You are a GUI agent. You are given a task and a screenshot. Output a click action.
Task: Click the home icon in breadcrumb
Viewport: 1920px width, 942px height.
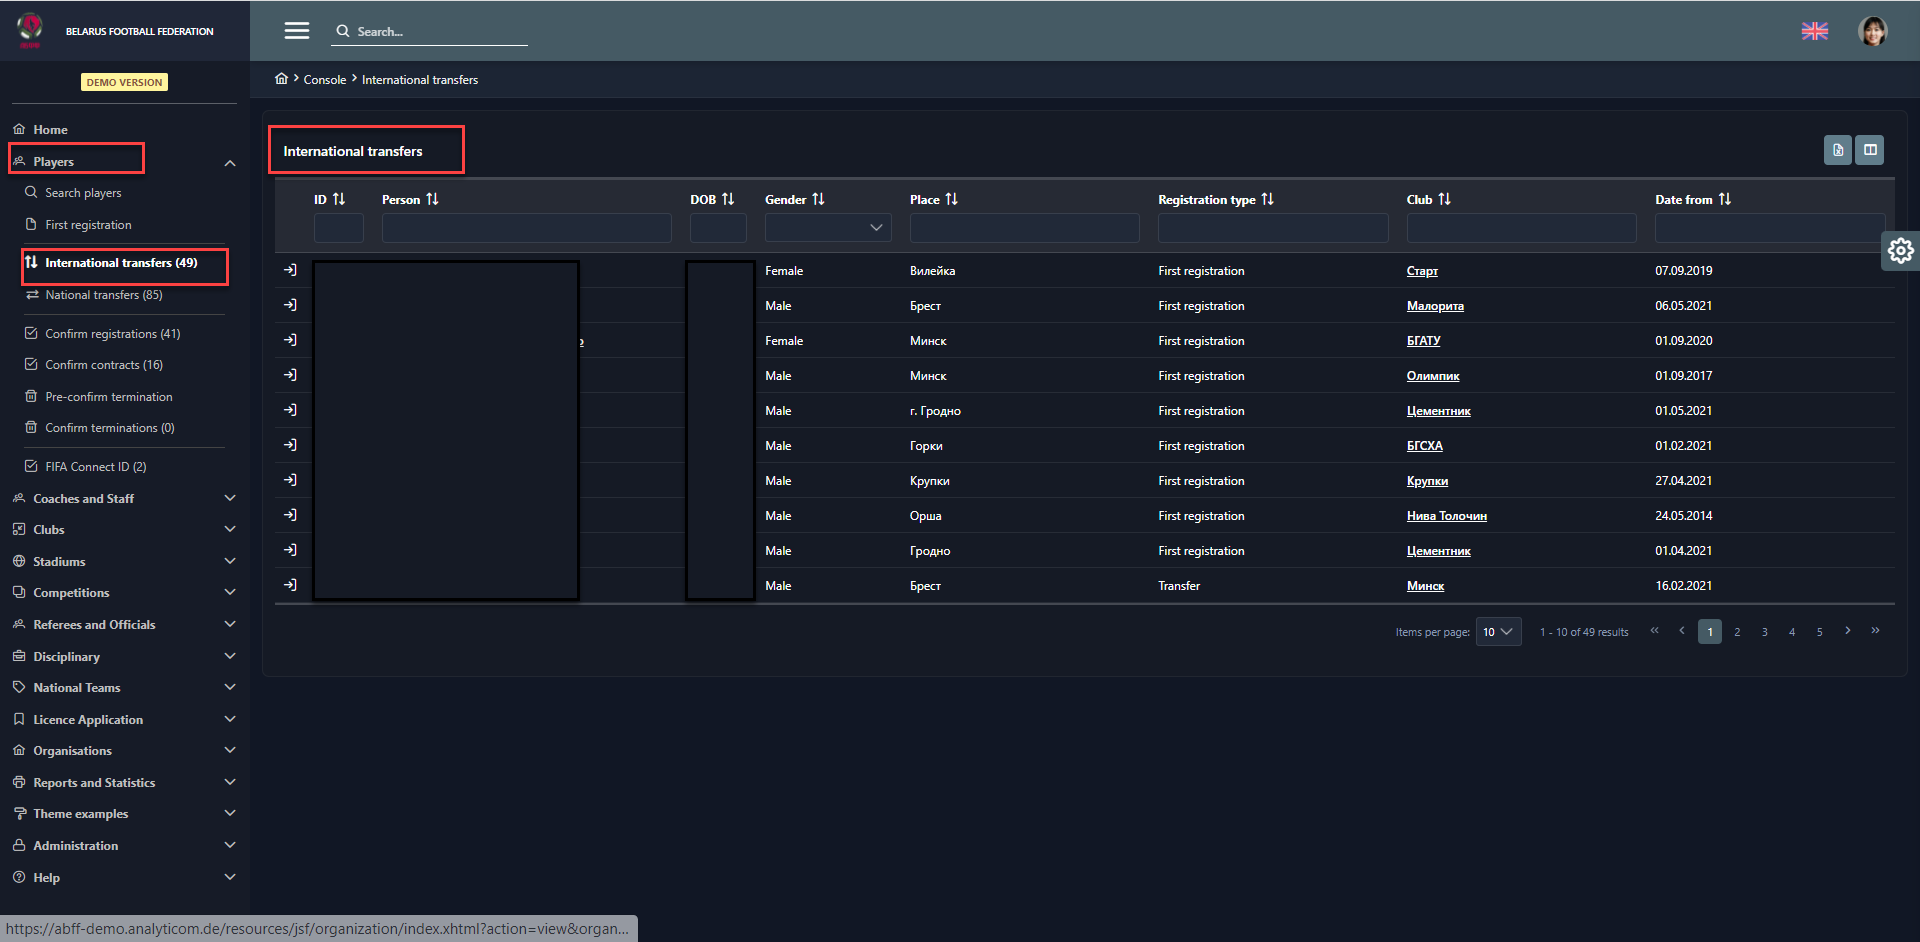[281, 79]
